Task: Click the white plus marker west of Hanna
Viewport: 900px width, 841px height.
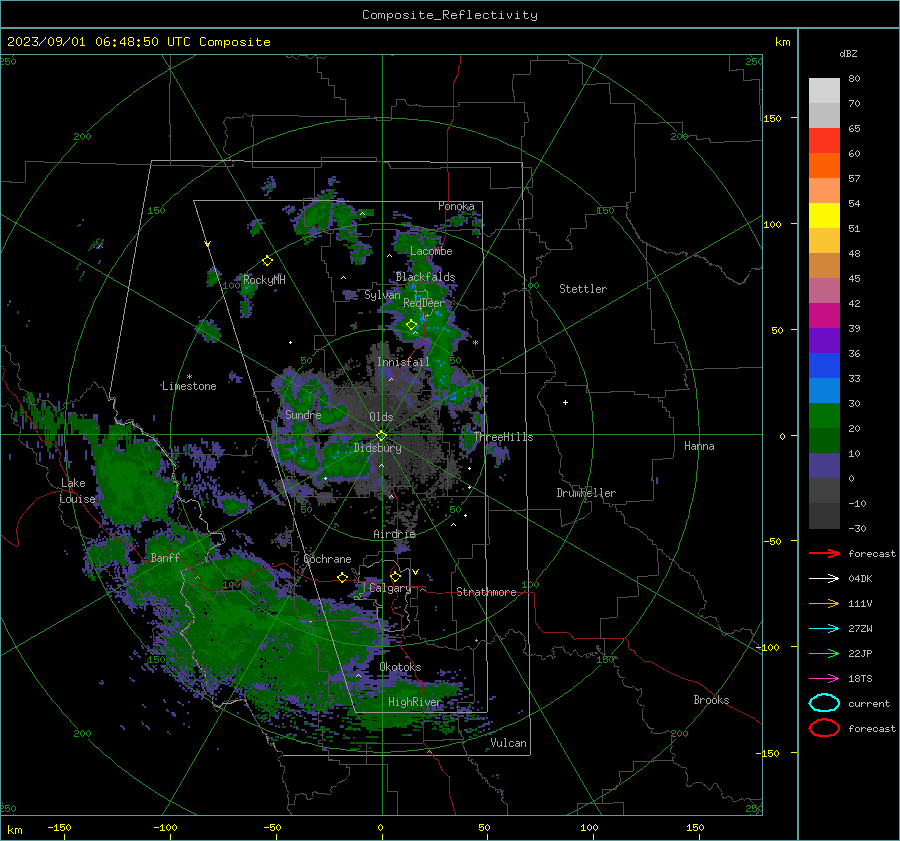Action: [565, 402]
